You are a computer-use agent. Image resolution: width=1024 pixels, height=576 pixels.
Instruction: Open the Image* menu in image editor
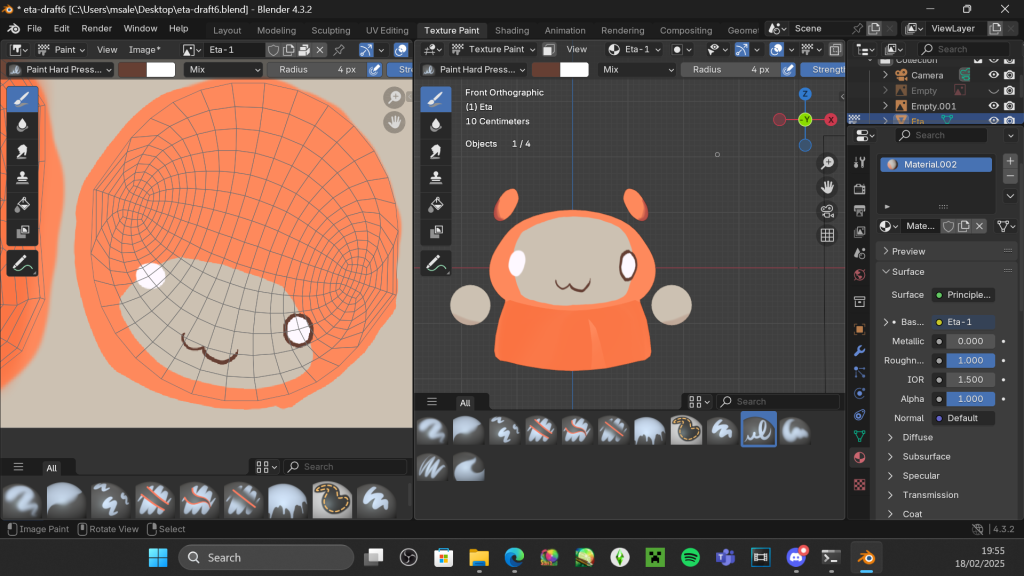coord(144,50)
